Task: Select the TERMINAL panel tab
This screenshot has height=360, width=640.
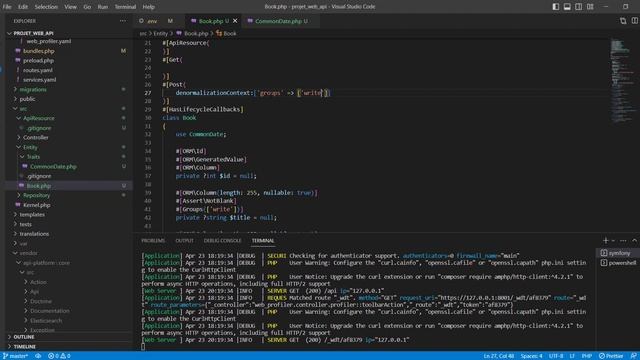Action: [x=263, y=240]
